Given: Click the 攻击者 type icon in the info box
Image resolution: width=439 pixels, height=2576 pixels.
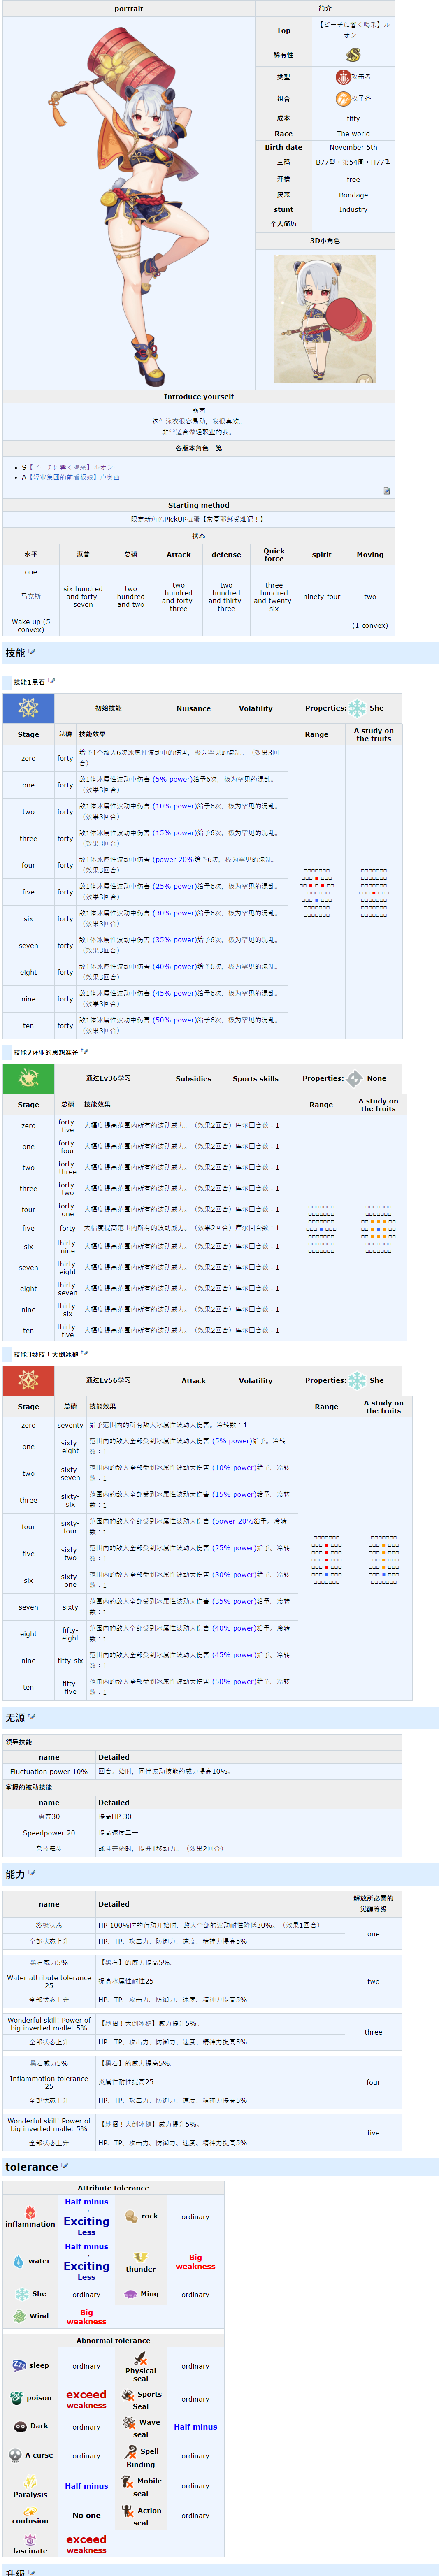Looking at the screenshot, I should point(343,77).
